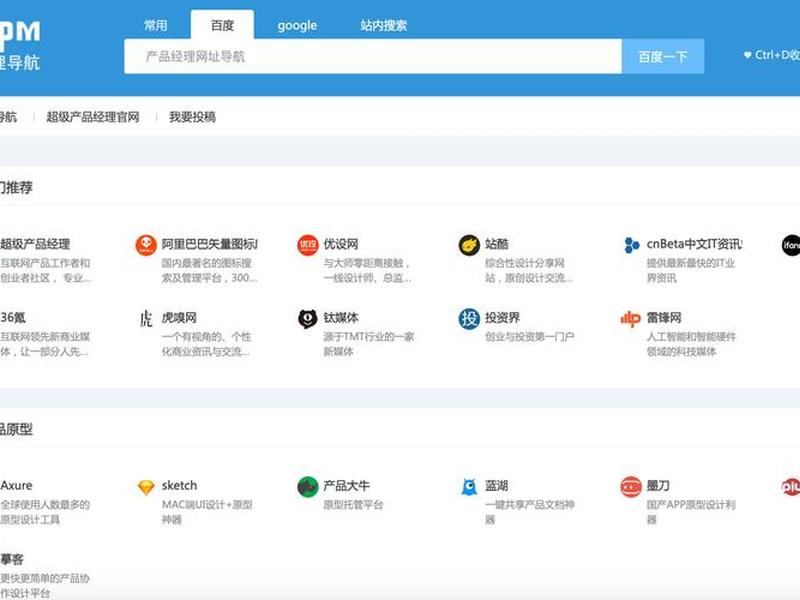Open the 摹客 title link
This screenshot has width=800, height=600.
12,559
